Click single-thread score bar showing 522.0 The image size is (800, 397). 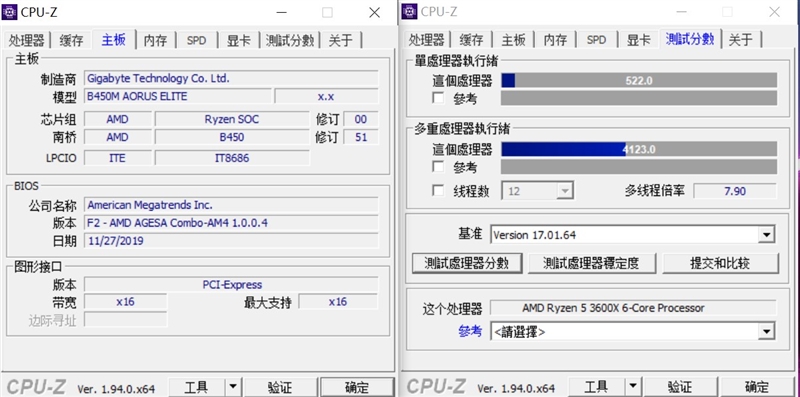pos(639,80)
